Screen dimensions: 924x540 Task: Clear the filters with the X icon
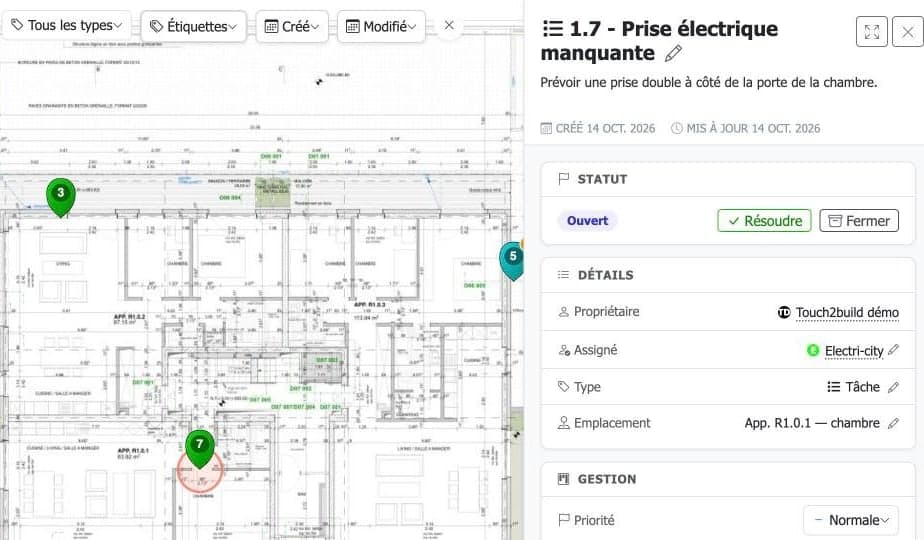point(449,25)
